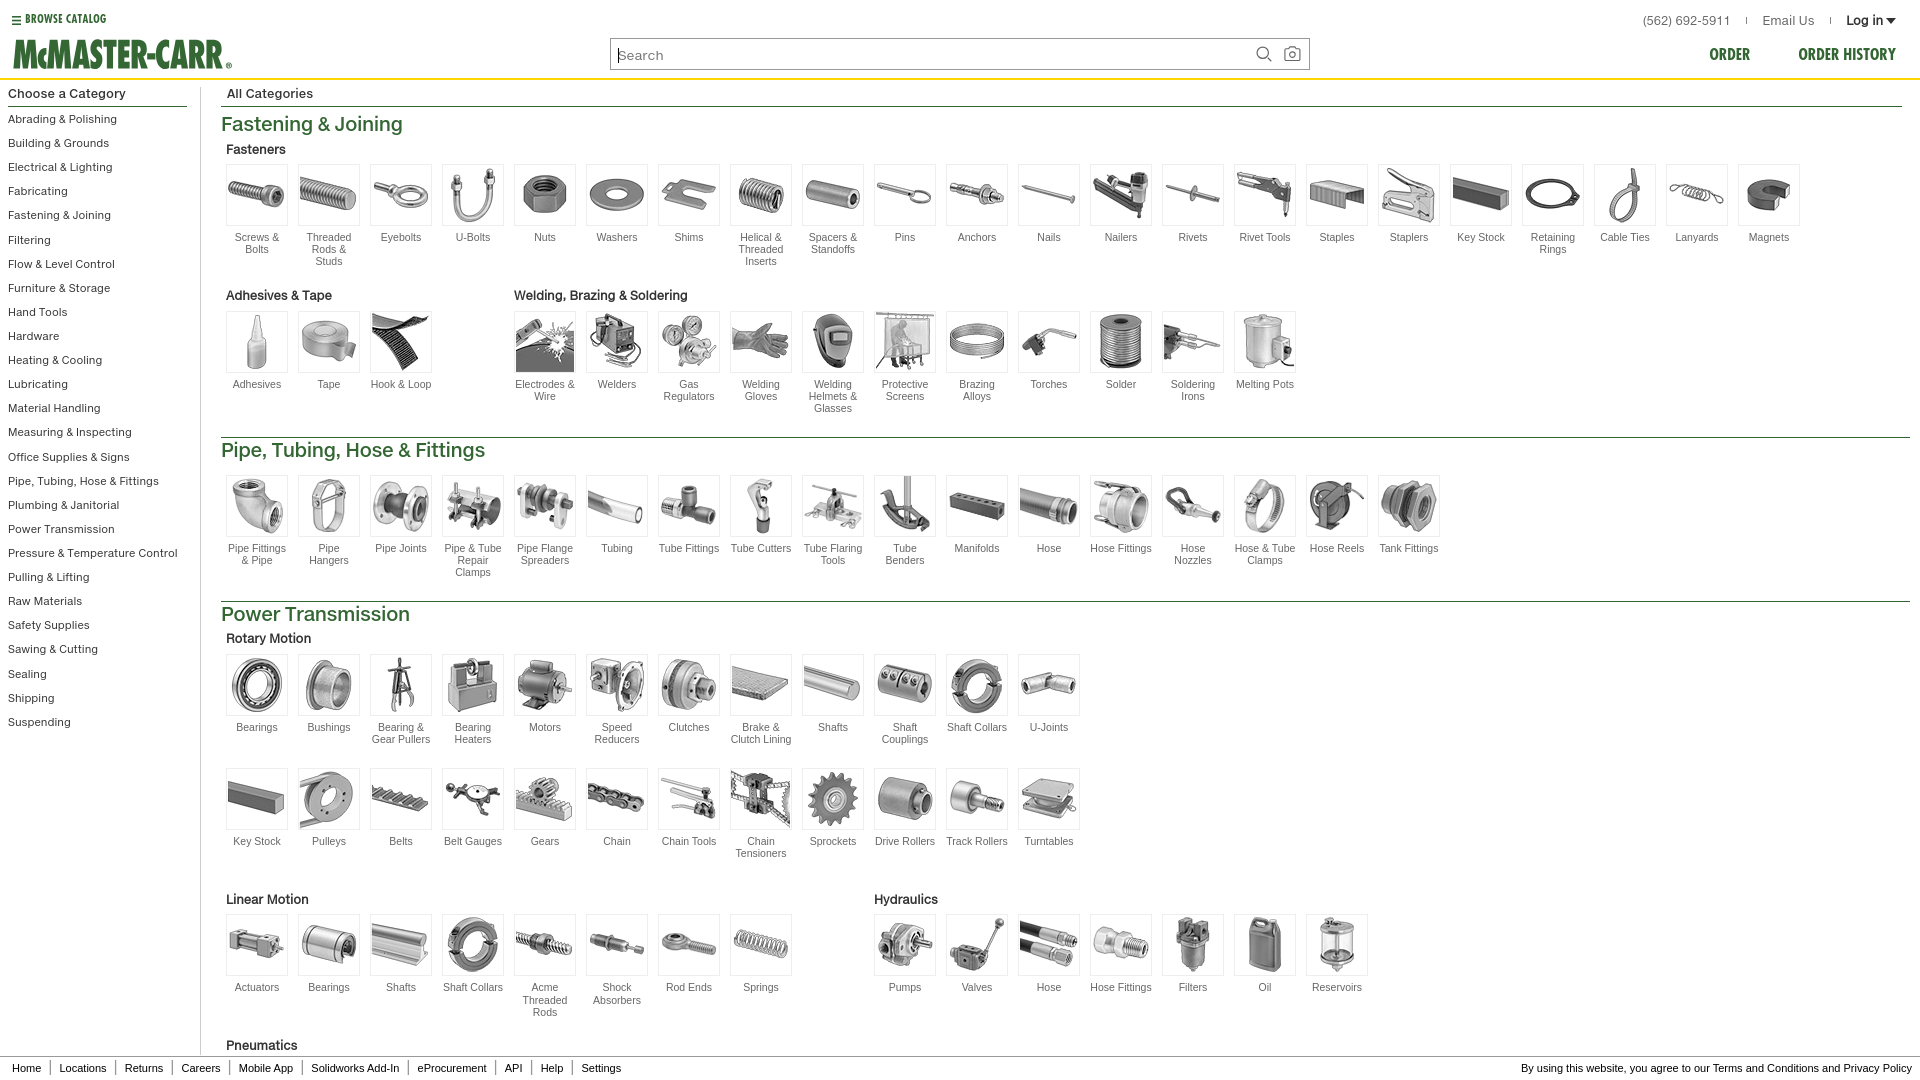1920x1080 pixels.
Task: Select Plumbing & Janitorial sidebar category
Action: click(x=63, y=505)
